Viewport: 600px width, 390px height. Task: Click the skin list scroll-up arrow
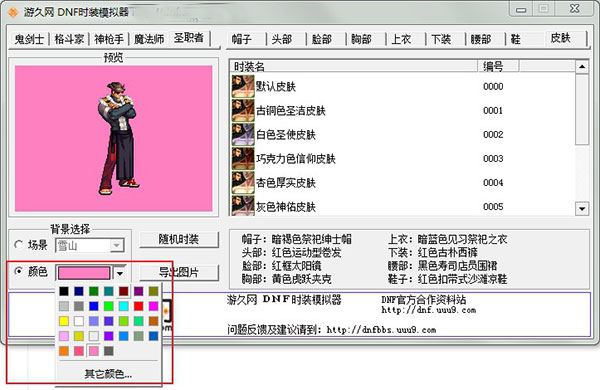pos(582,67)
